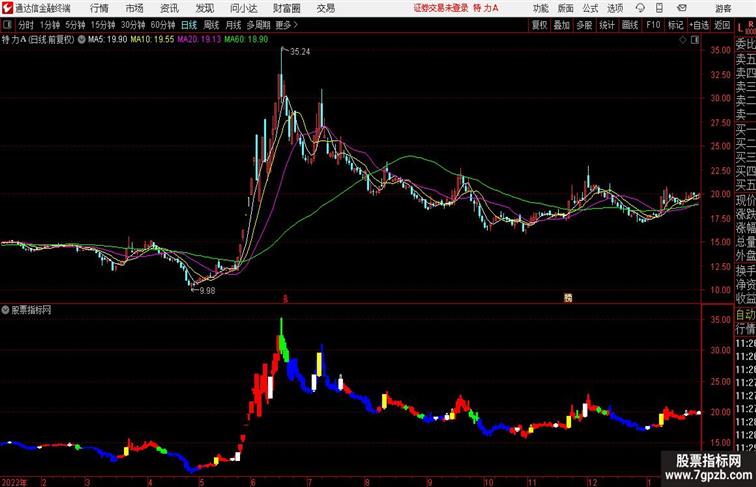Open the mobile phone icon

tap(659, 8)
